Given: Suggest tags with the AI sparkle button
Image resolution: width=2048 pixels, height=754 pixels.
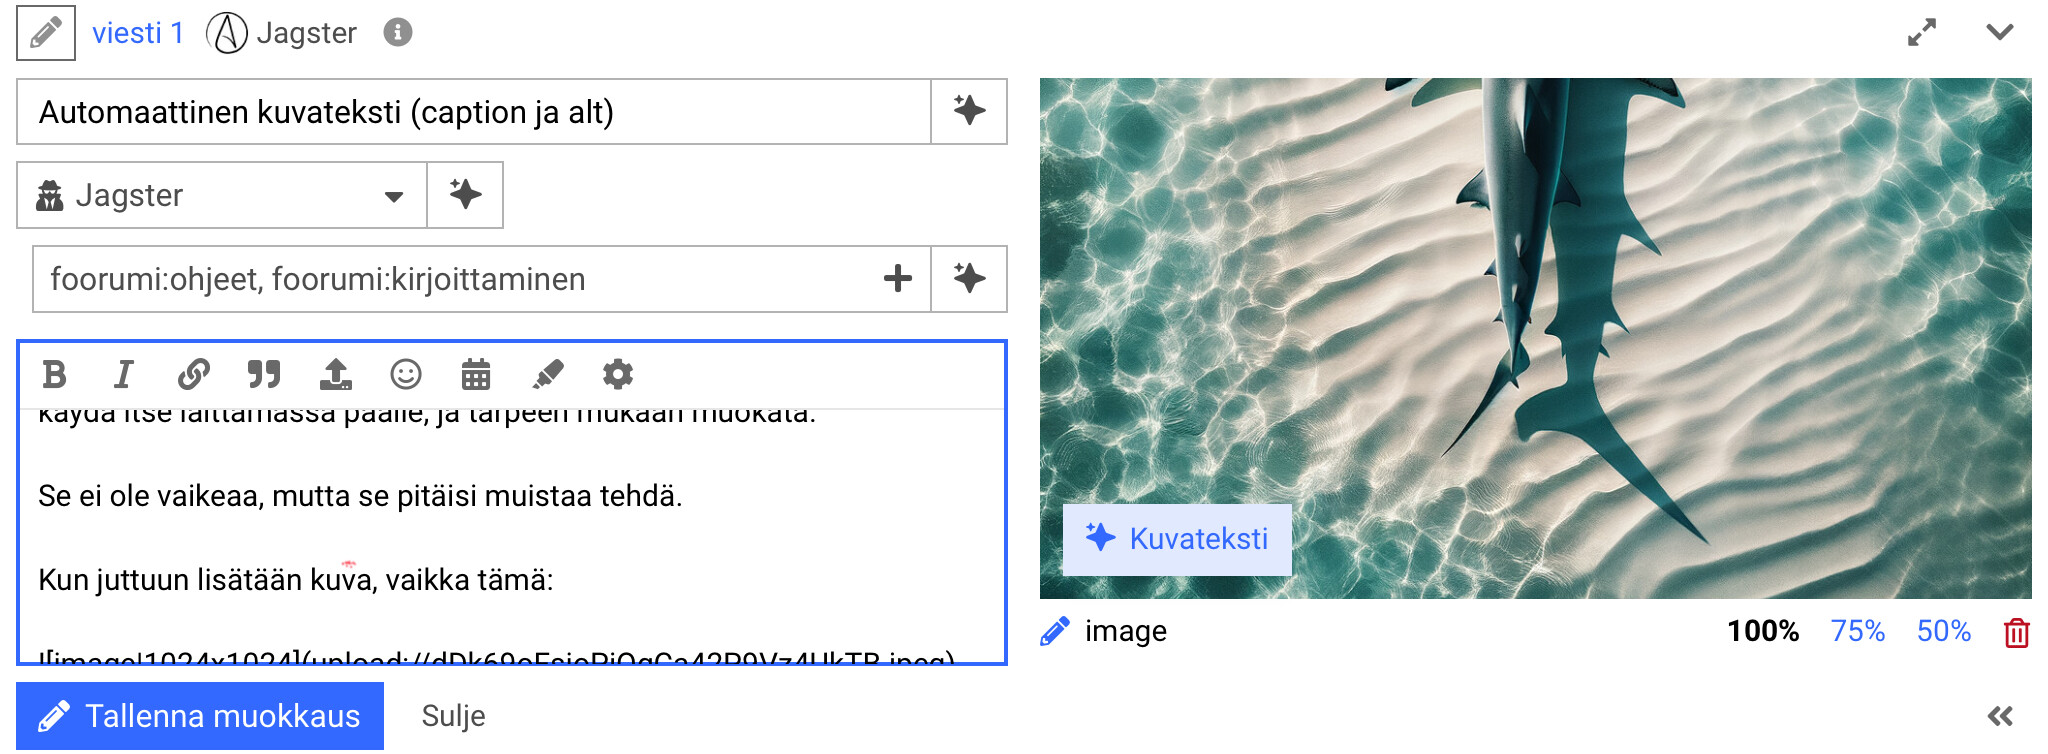Looking at the screenshot, I should click(968, 279).
